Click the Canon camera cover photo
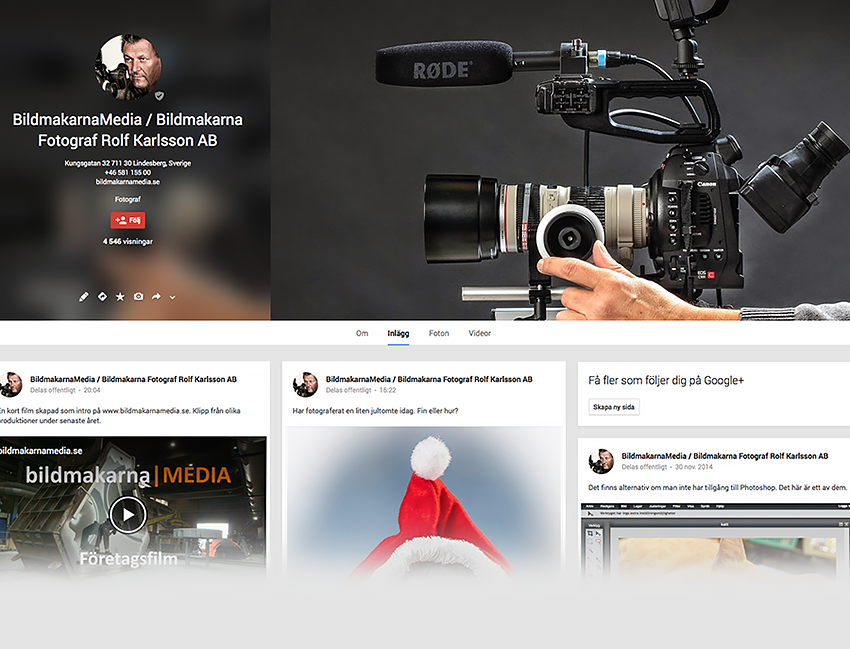850x649 pixels. [x=561, y=160]
